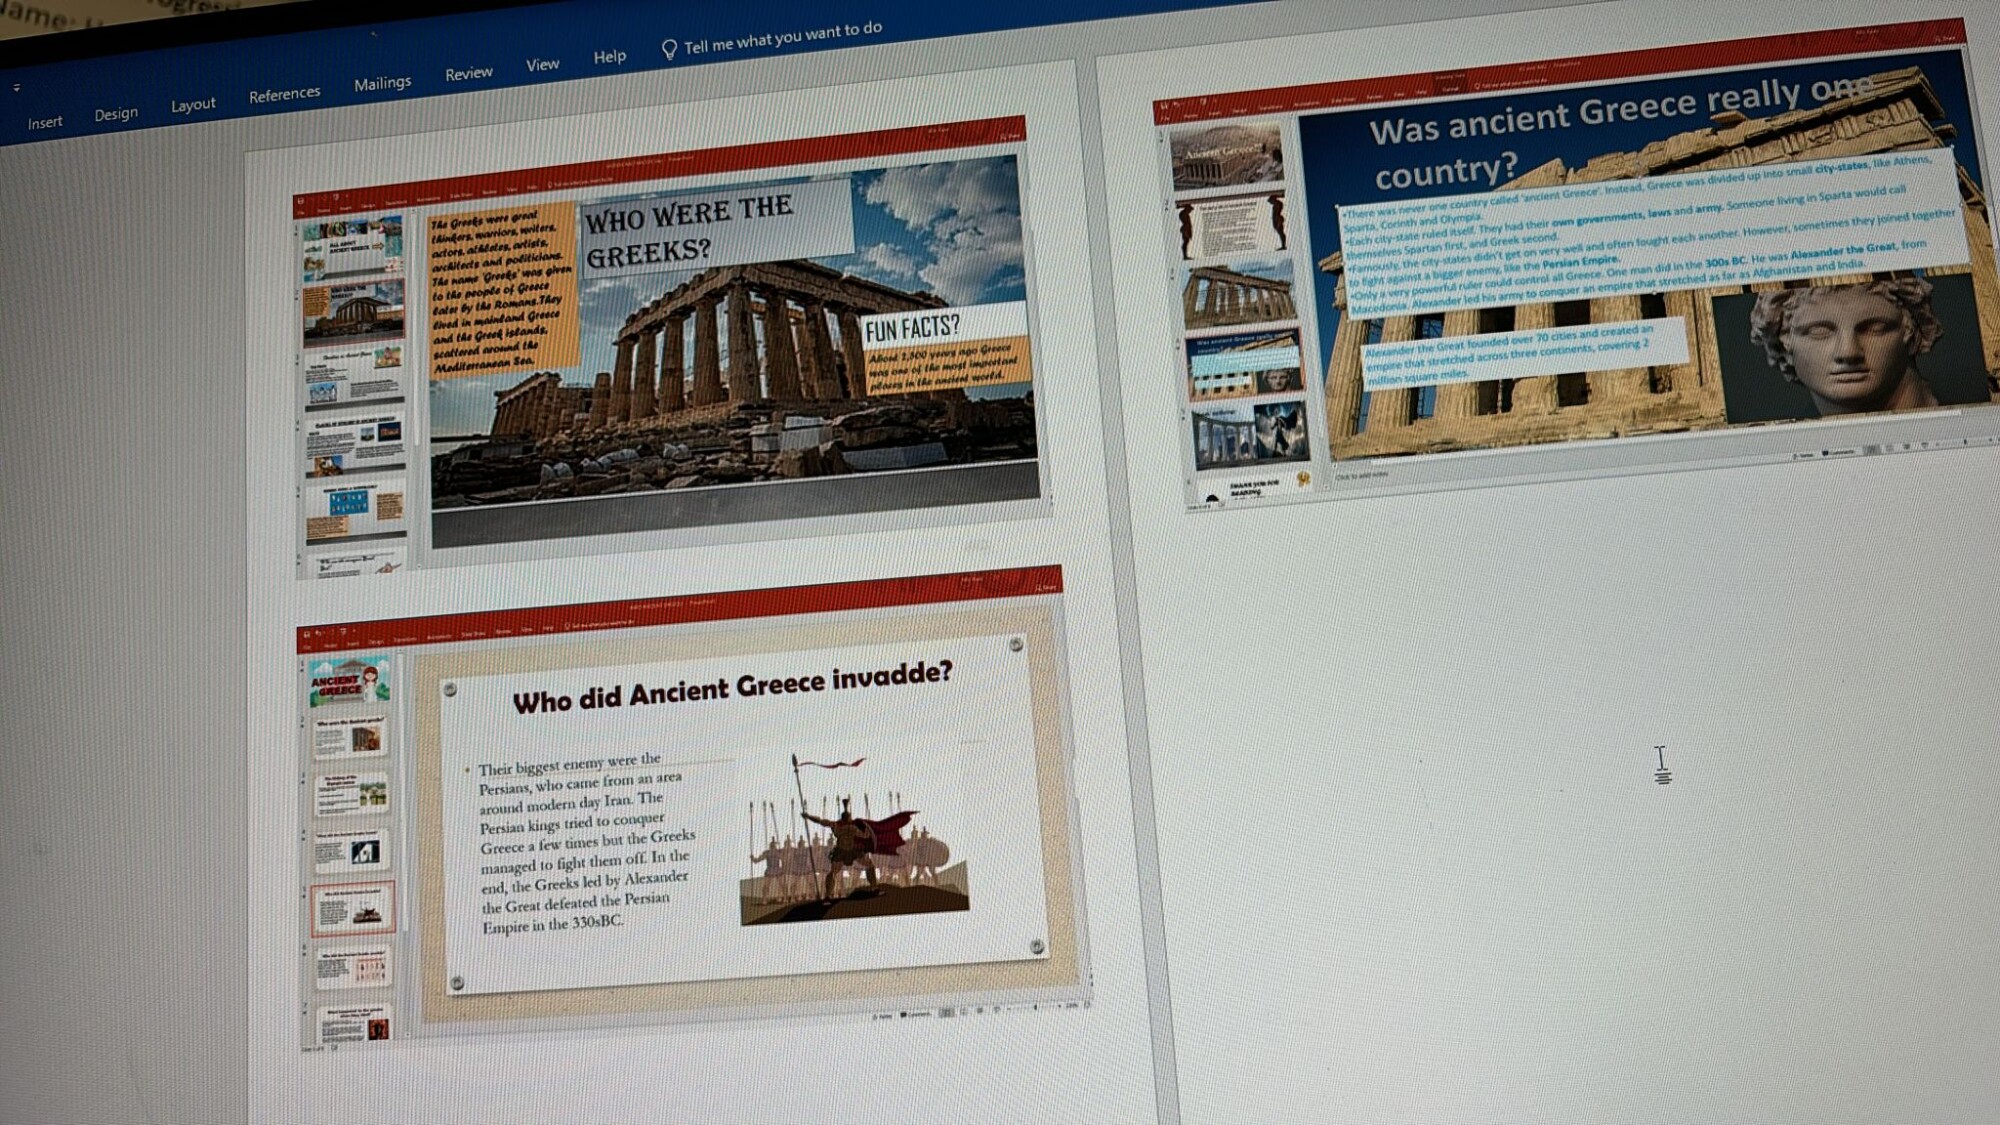Go to the Mailings tab
Screen dimensions: 2000x1125
382,83
